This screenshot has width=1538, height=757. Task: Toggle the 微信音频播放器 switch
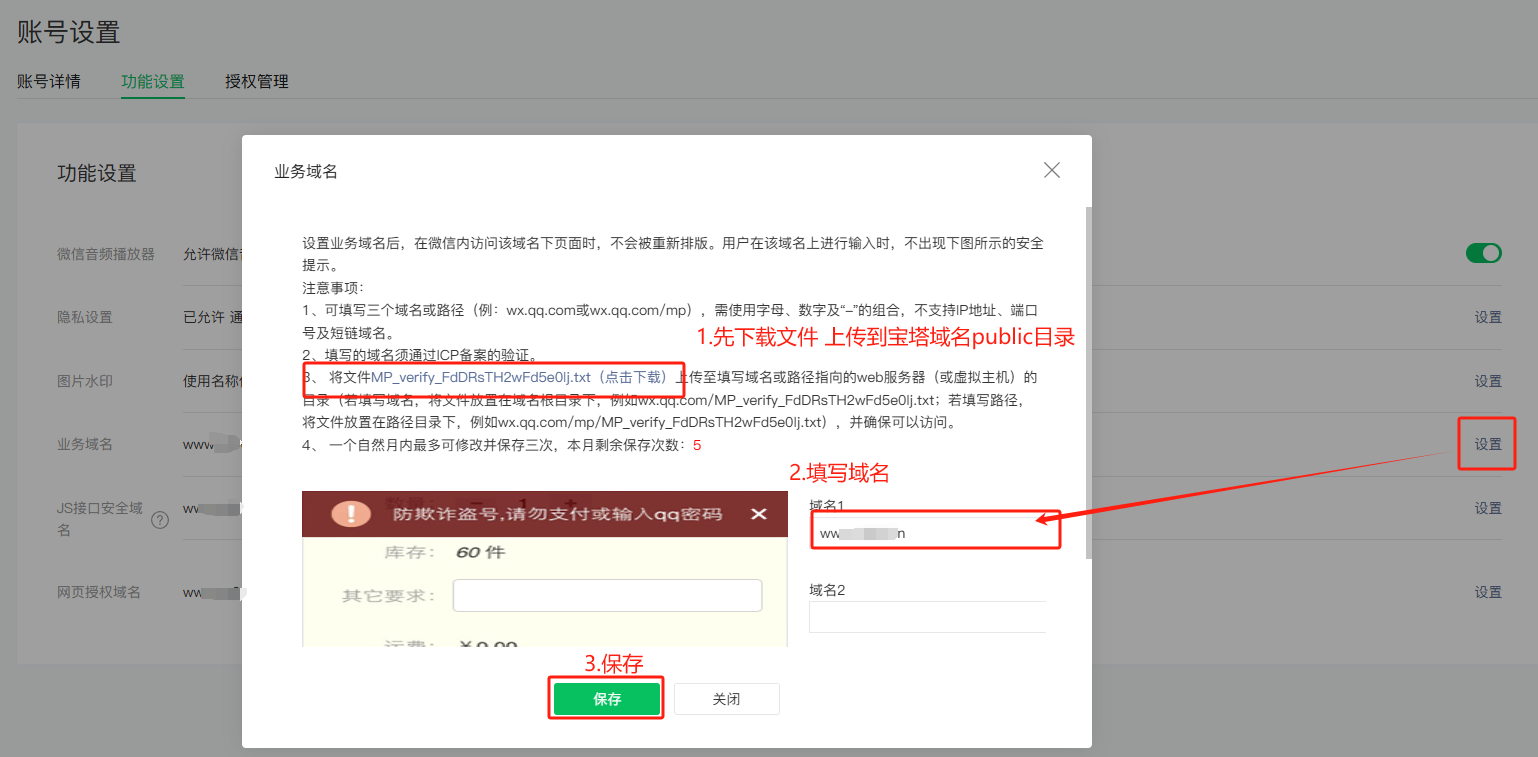(x=1483, y=253)
